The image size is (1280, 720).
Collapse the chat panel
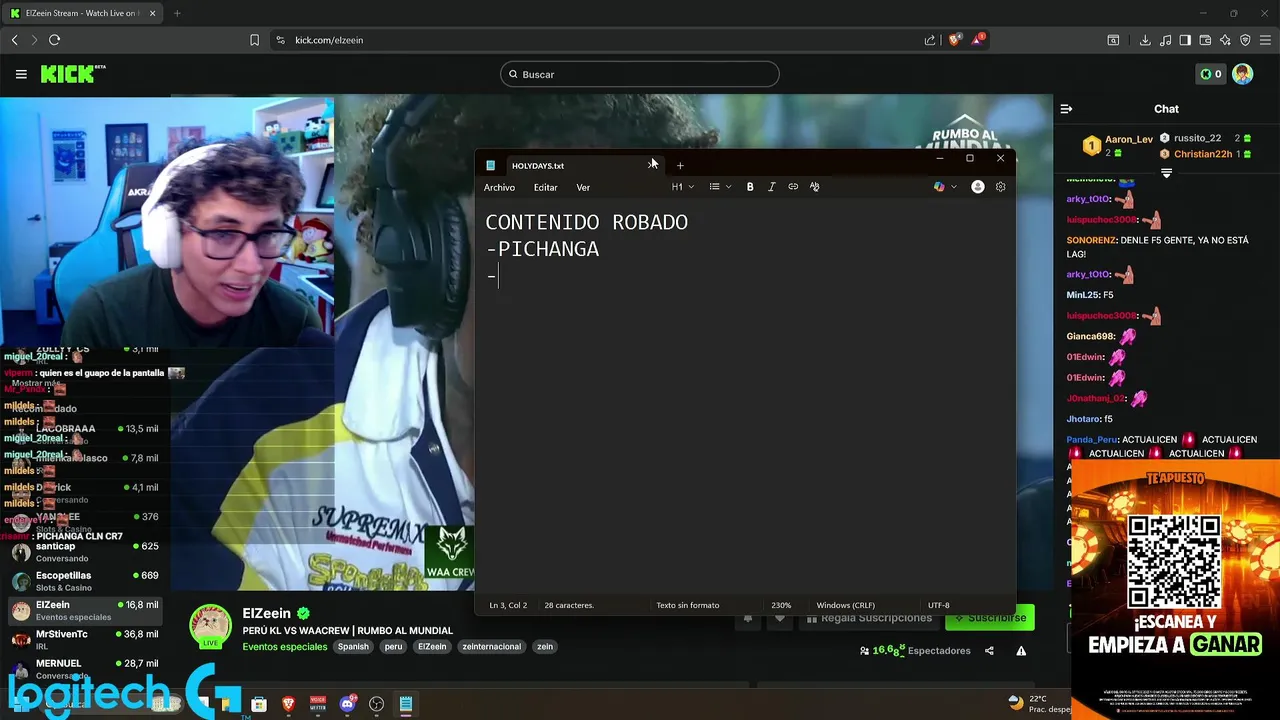[x=1066, y=109]
